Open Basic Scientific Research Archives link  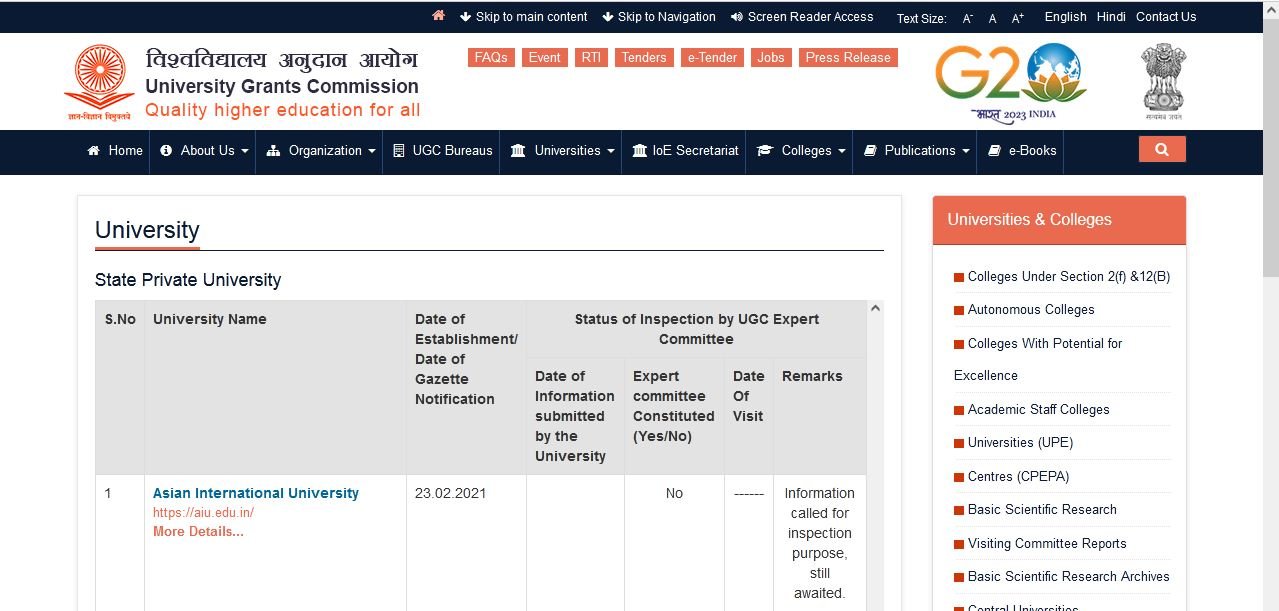click(x=1068, y=577)
